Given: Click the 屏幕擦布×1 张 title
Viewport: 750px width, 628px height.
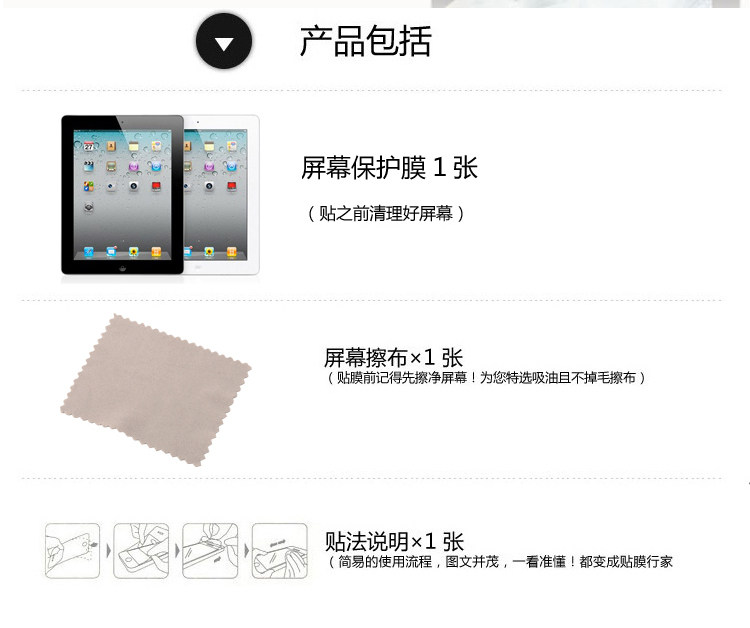Looking at the screenshot, I should click(393, 357).
